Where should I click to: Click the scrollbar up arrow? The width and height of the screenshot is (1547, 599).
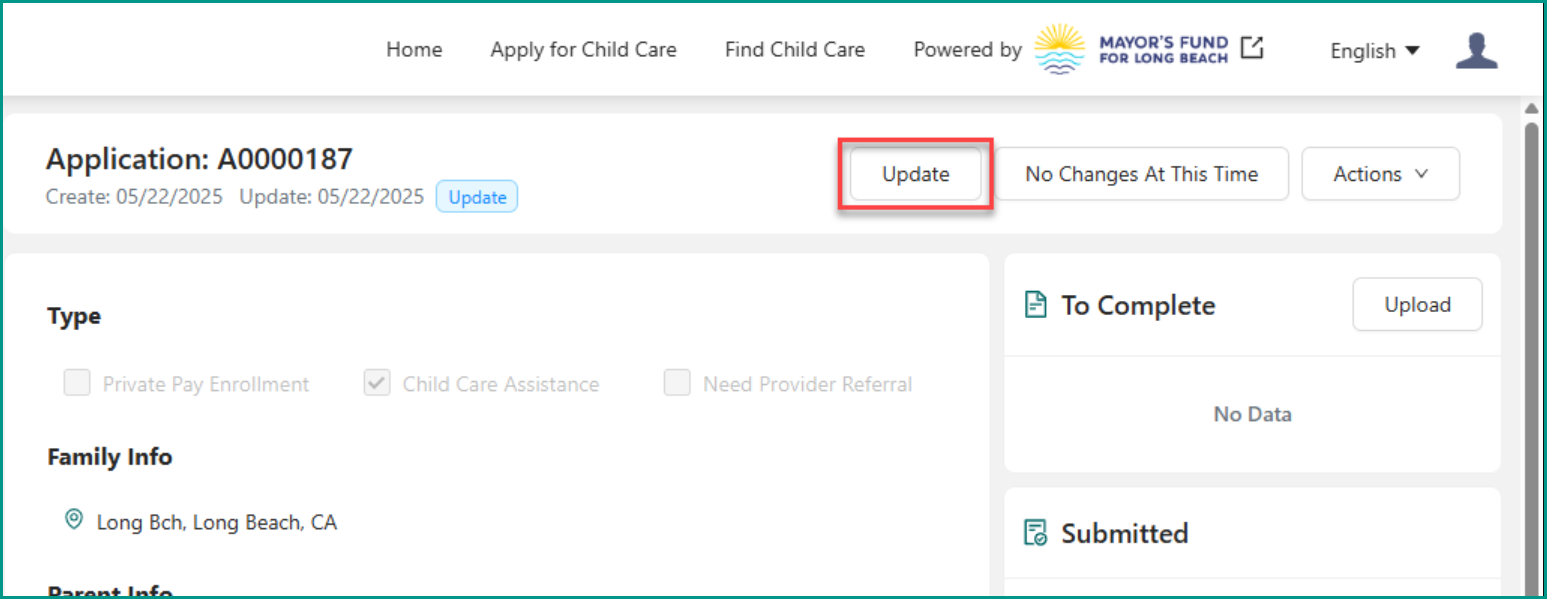coord(1530,108)
